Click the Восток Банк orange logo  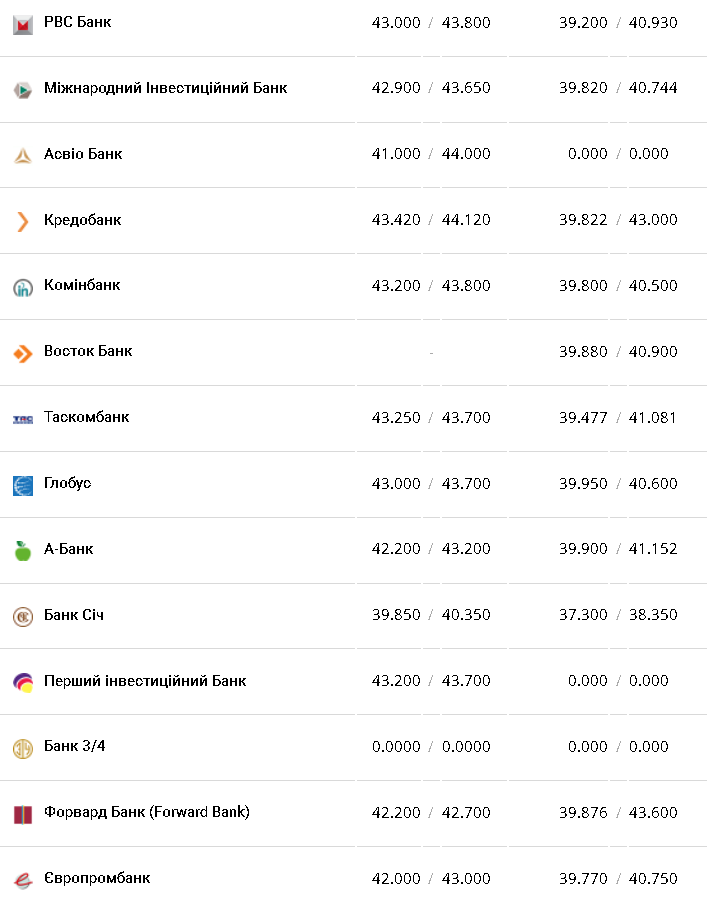[23, 353]
